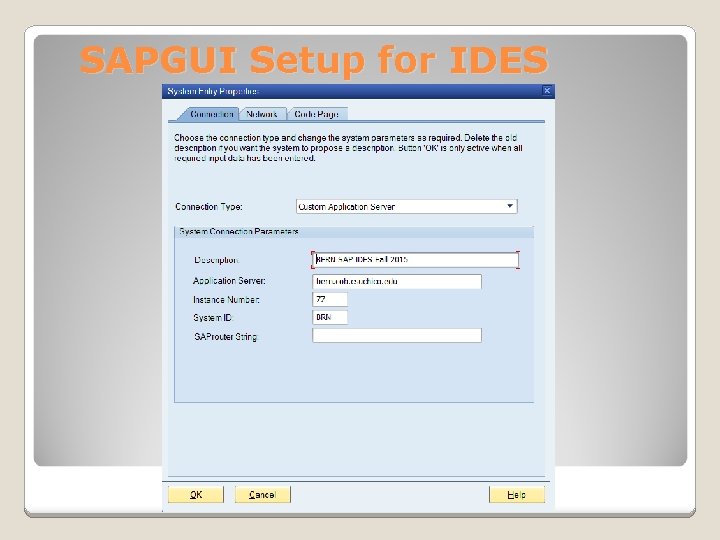Click the 'Description:' label
The height and width of the screenshot is (540, 720).
(216, 260)
